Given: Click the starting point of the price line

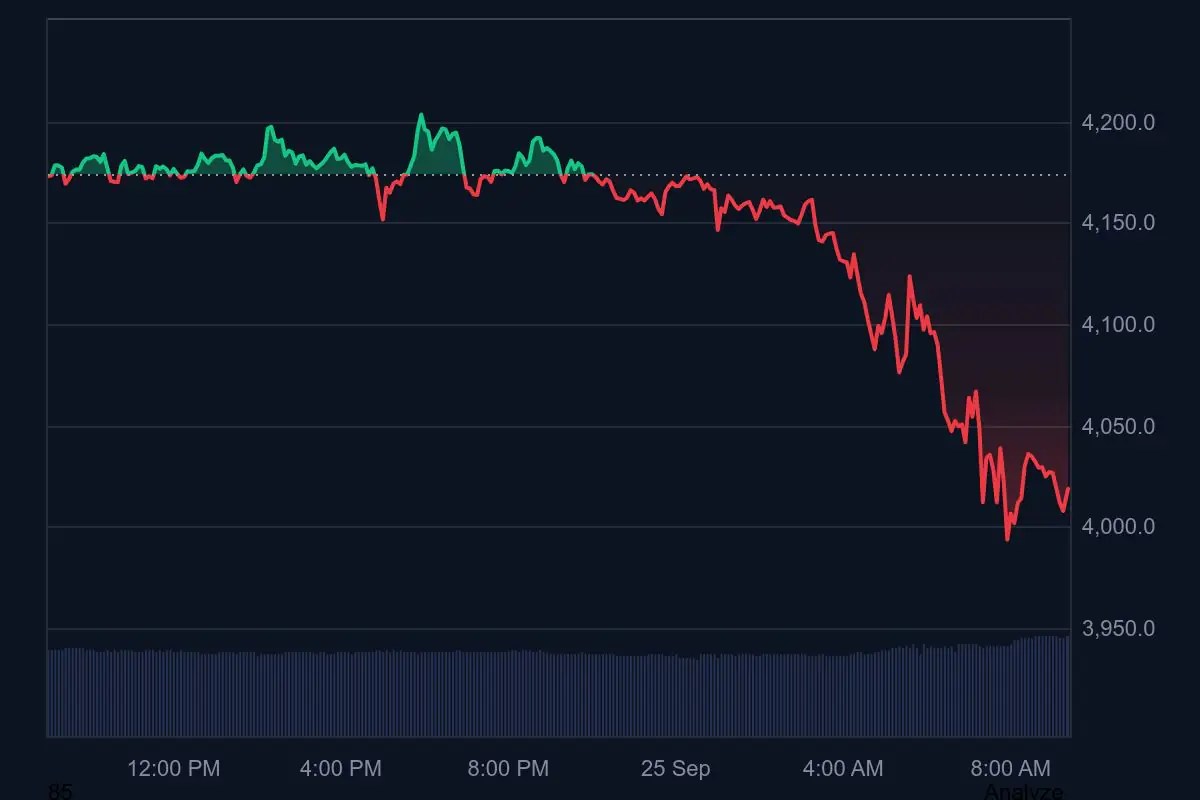Looking at the screenshot, I should click(x=48, y=176).
